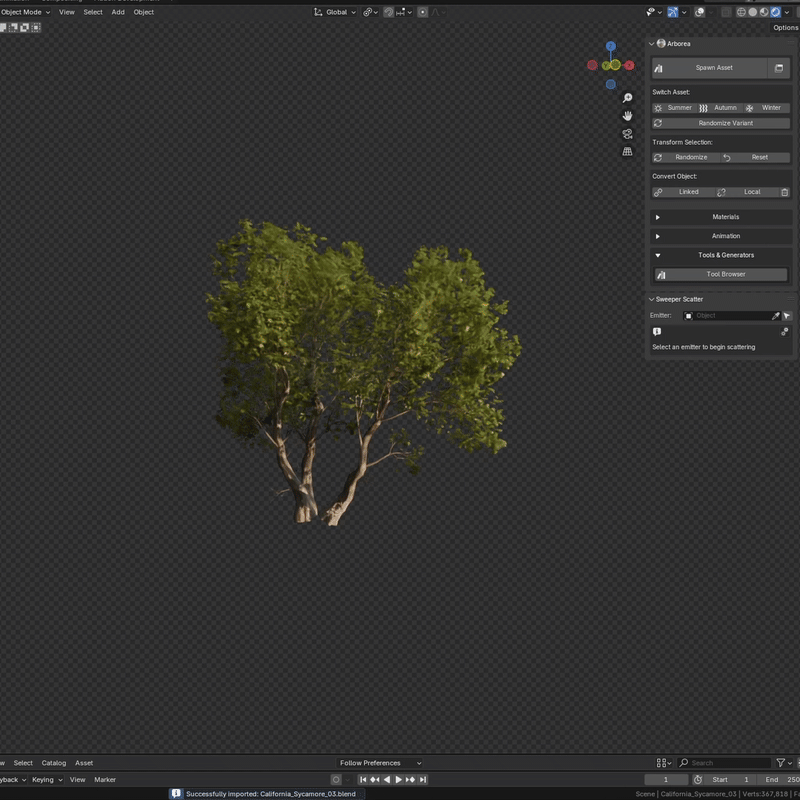This screenshot has height=800, width=800.
Task: Click red X axis on navigation gizmo
Action: point(629,65)
